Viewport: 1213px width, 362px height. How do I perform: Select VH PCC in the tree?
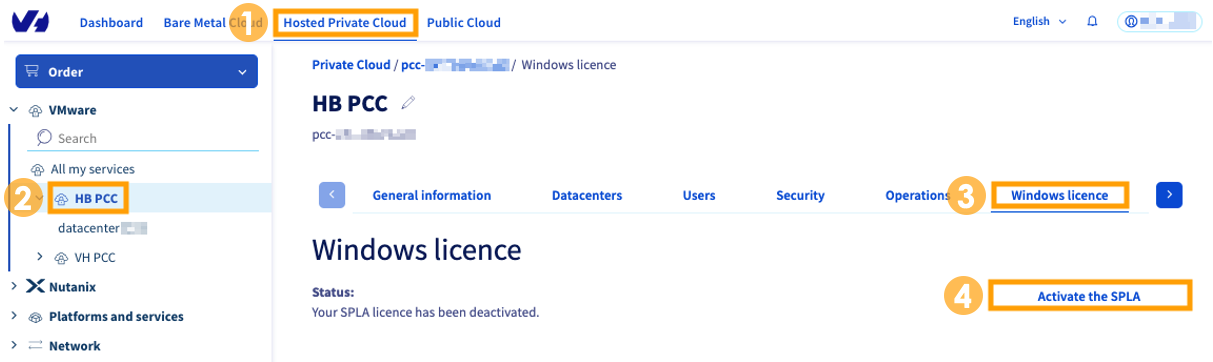(95, 258)
